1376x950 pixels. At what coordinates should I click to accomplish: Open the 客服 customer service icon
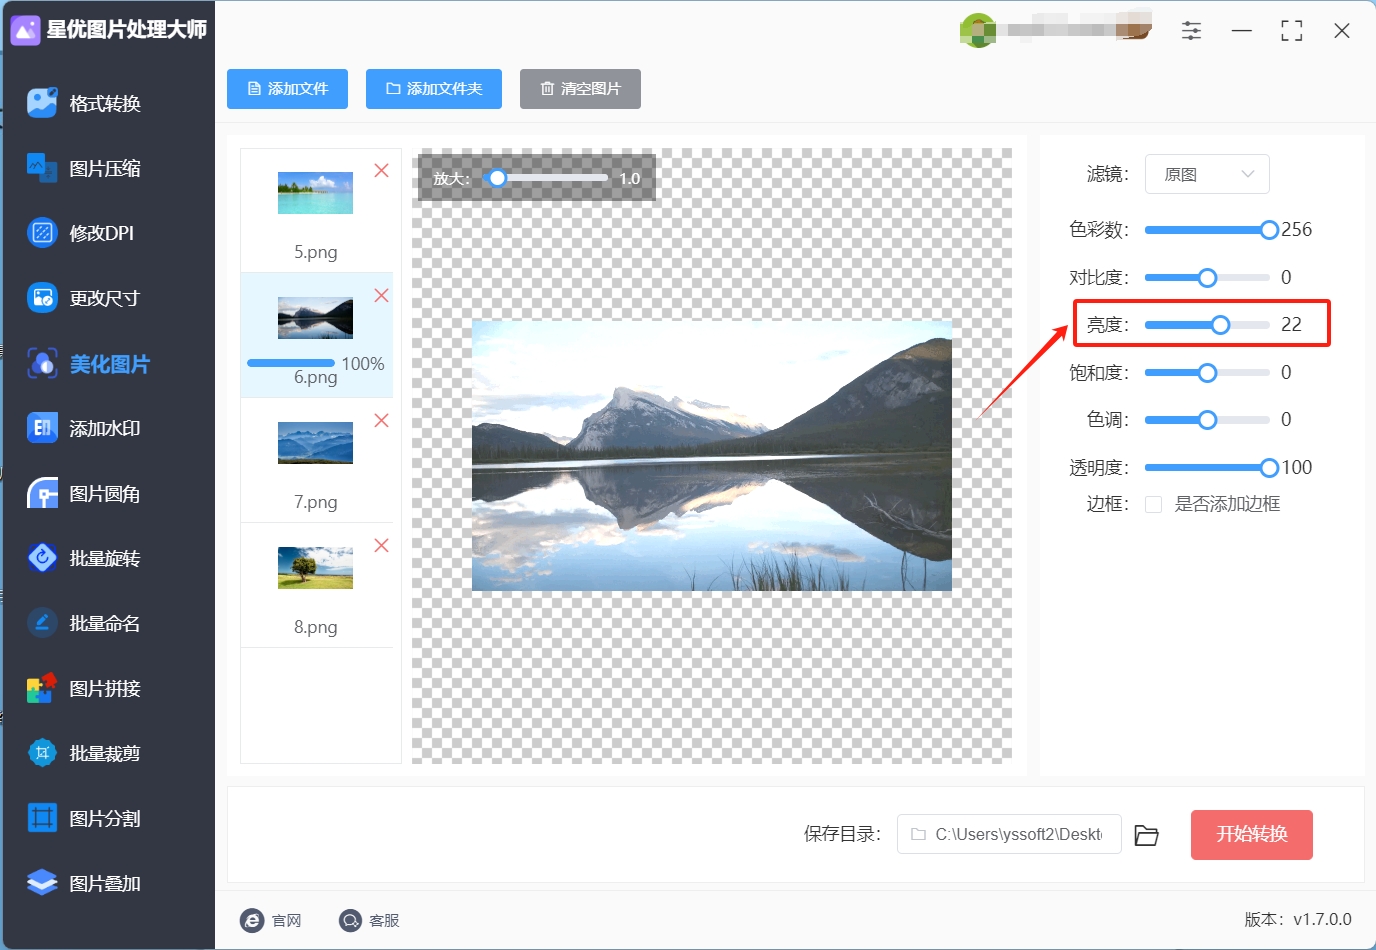point(350,921)
